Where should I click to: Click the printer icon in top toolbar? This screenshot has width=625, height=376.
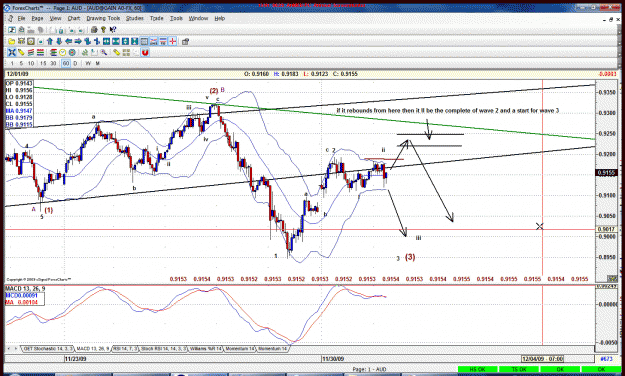(94, 30)
